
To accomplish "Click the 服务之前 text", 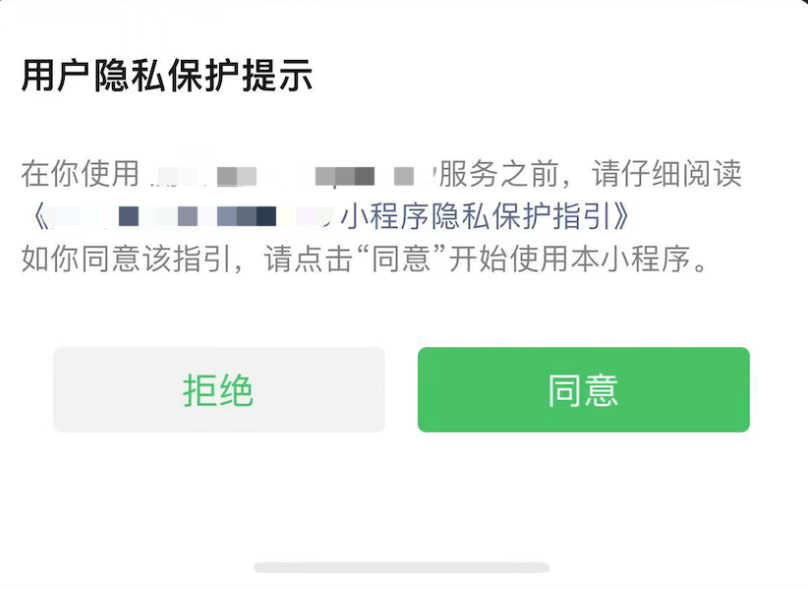I will (498, 174).
